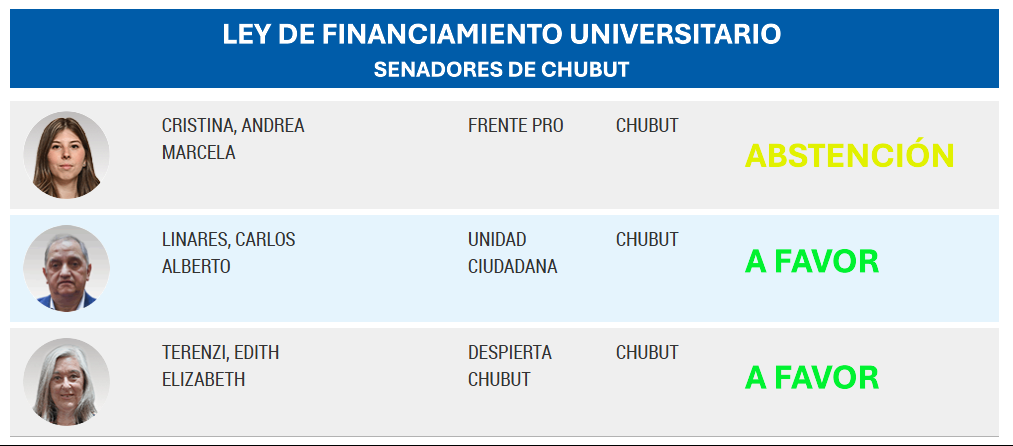Viewport: 1013px width, 446px height.
Task: Click the word 'ELIZABETH'
Action: point(203,380)
